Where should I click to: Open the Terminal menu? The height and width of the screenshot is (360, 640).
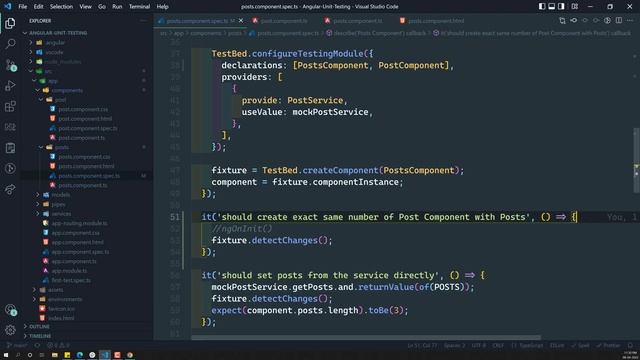pyautogui.click(x=139, y=7)
